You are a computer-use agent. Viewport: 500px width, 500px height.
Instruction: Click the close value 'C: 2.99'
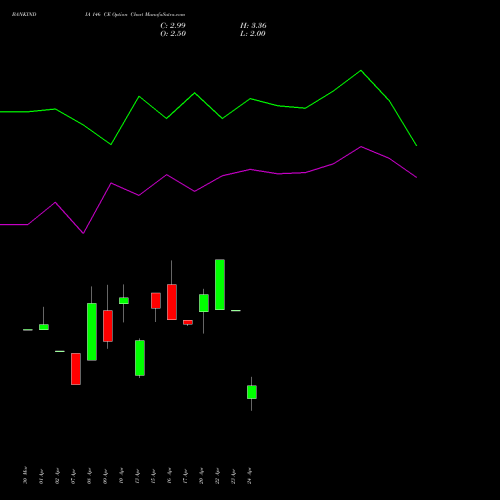pyautogui.click(x=173, y=26)
